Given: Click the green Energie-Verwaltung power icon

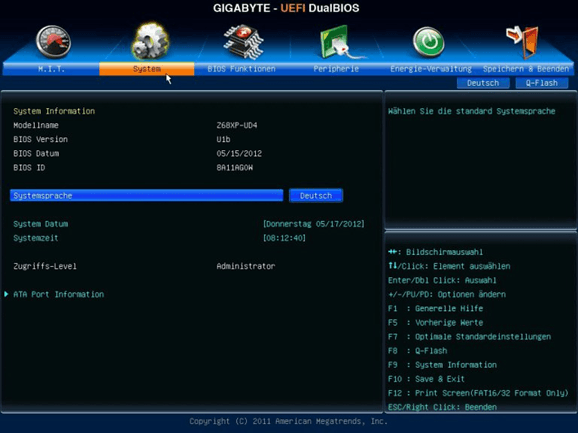Looking at the screenshot, I should coord(428,42).
